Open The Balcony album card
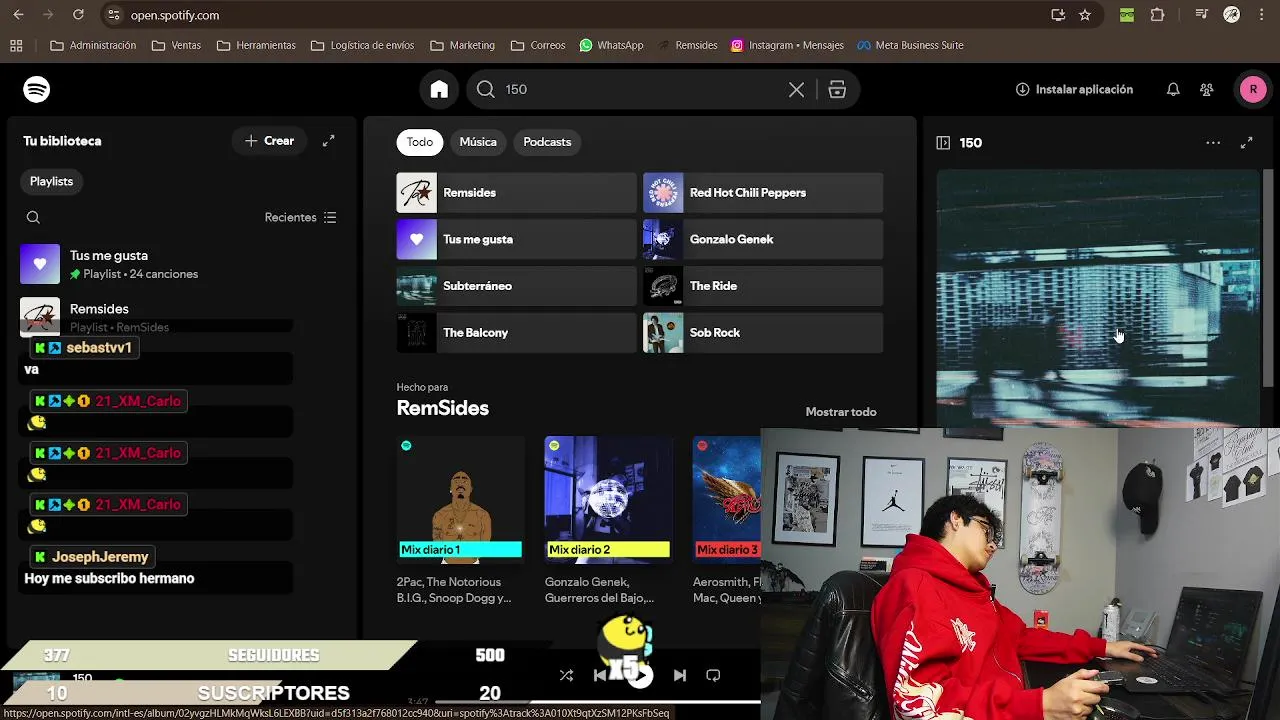This screenshot has width=1280, height=720. pyautogui.click(x=516, y=333)
